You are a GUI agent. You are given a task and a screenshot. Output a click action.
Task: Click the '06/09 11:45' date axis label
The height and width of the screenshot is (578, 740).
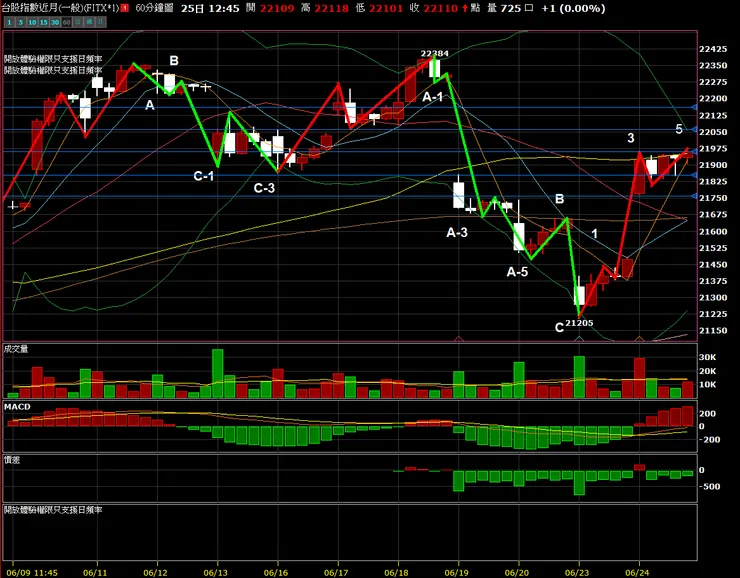click(x=32, y=573)
